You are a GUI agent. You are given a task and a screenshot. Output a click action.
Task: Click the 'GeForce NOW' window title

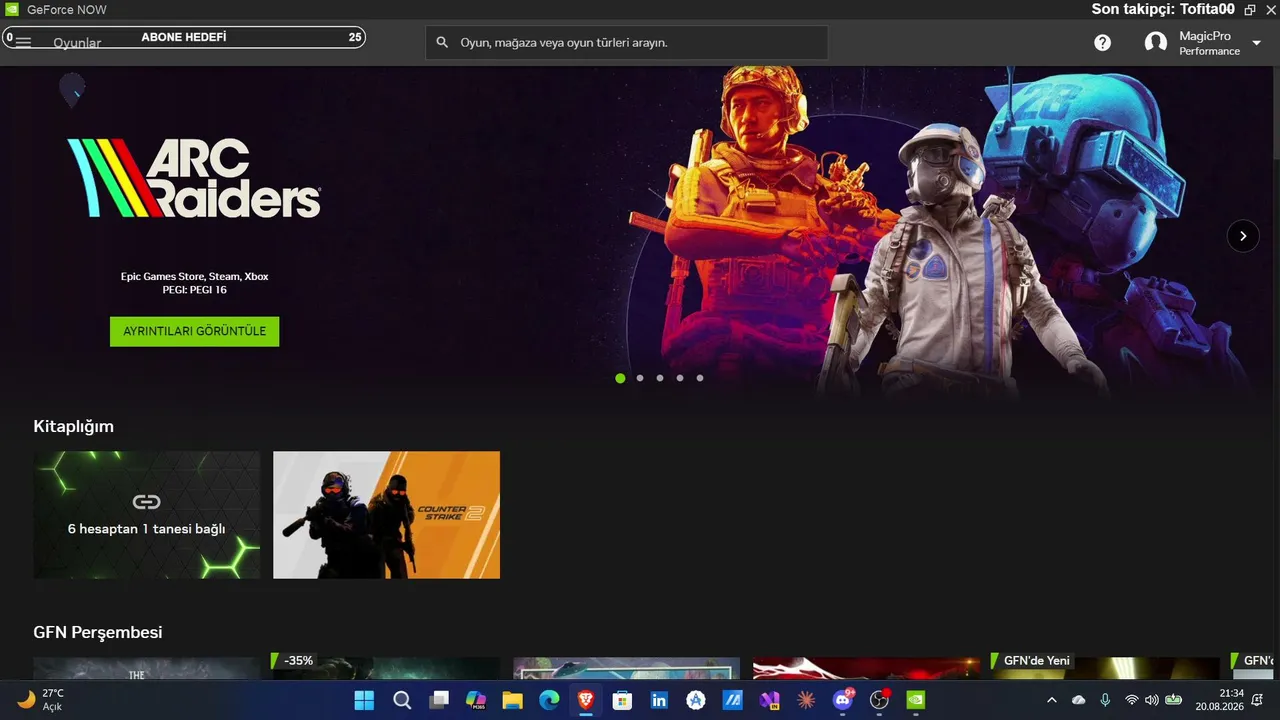[x=67, y=10]
